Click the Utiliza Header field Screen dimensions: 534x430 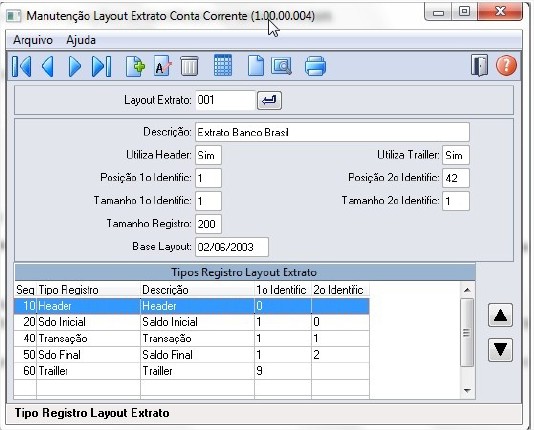208,155
